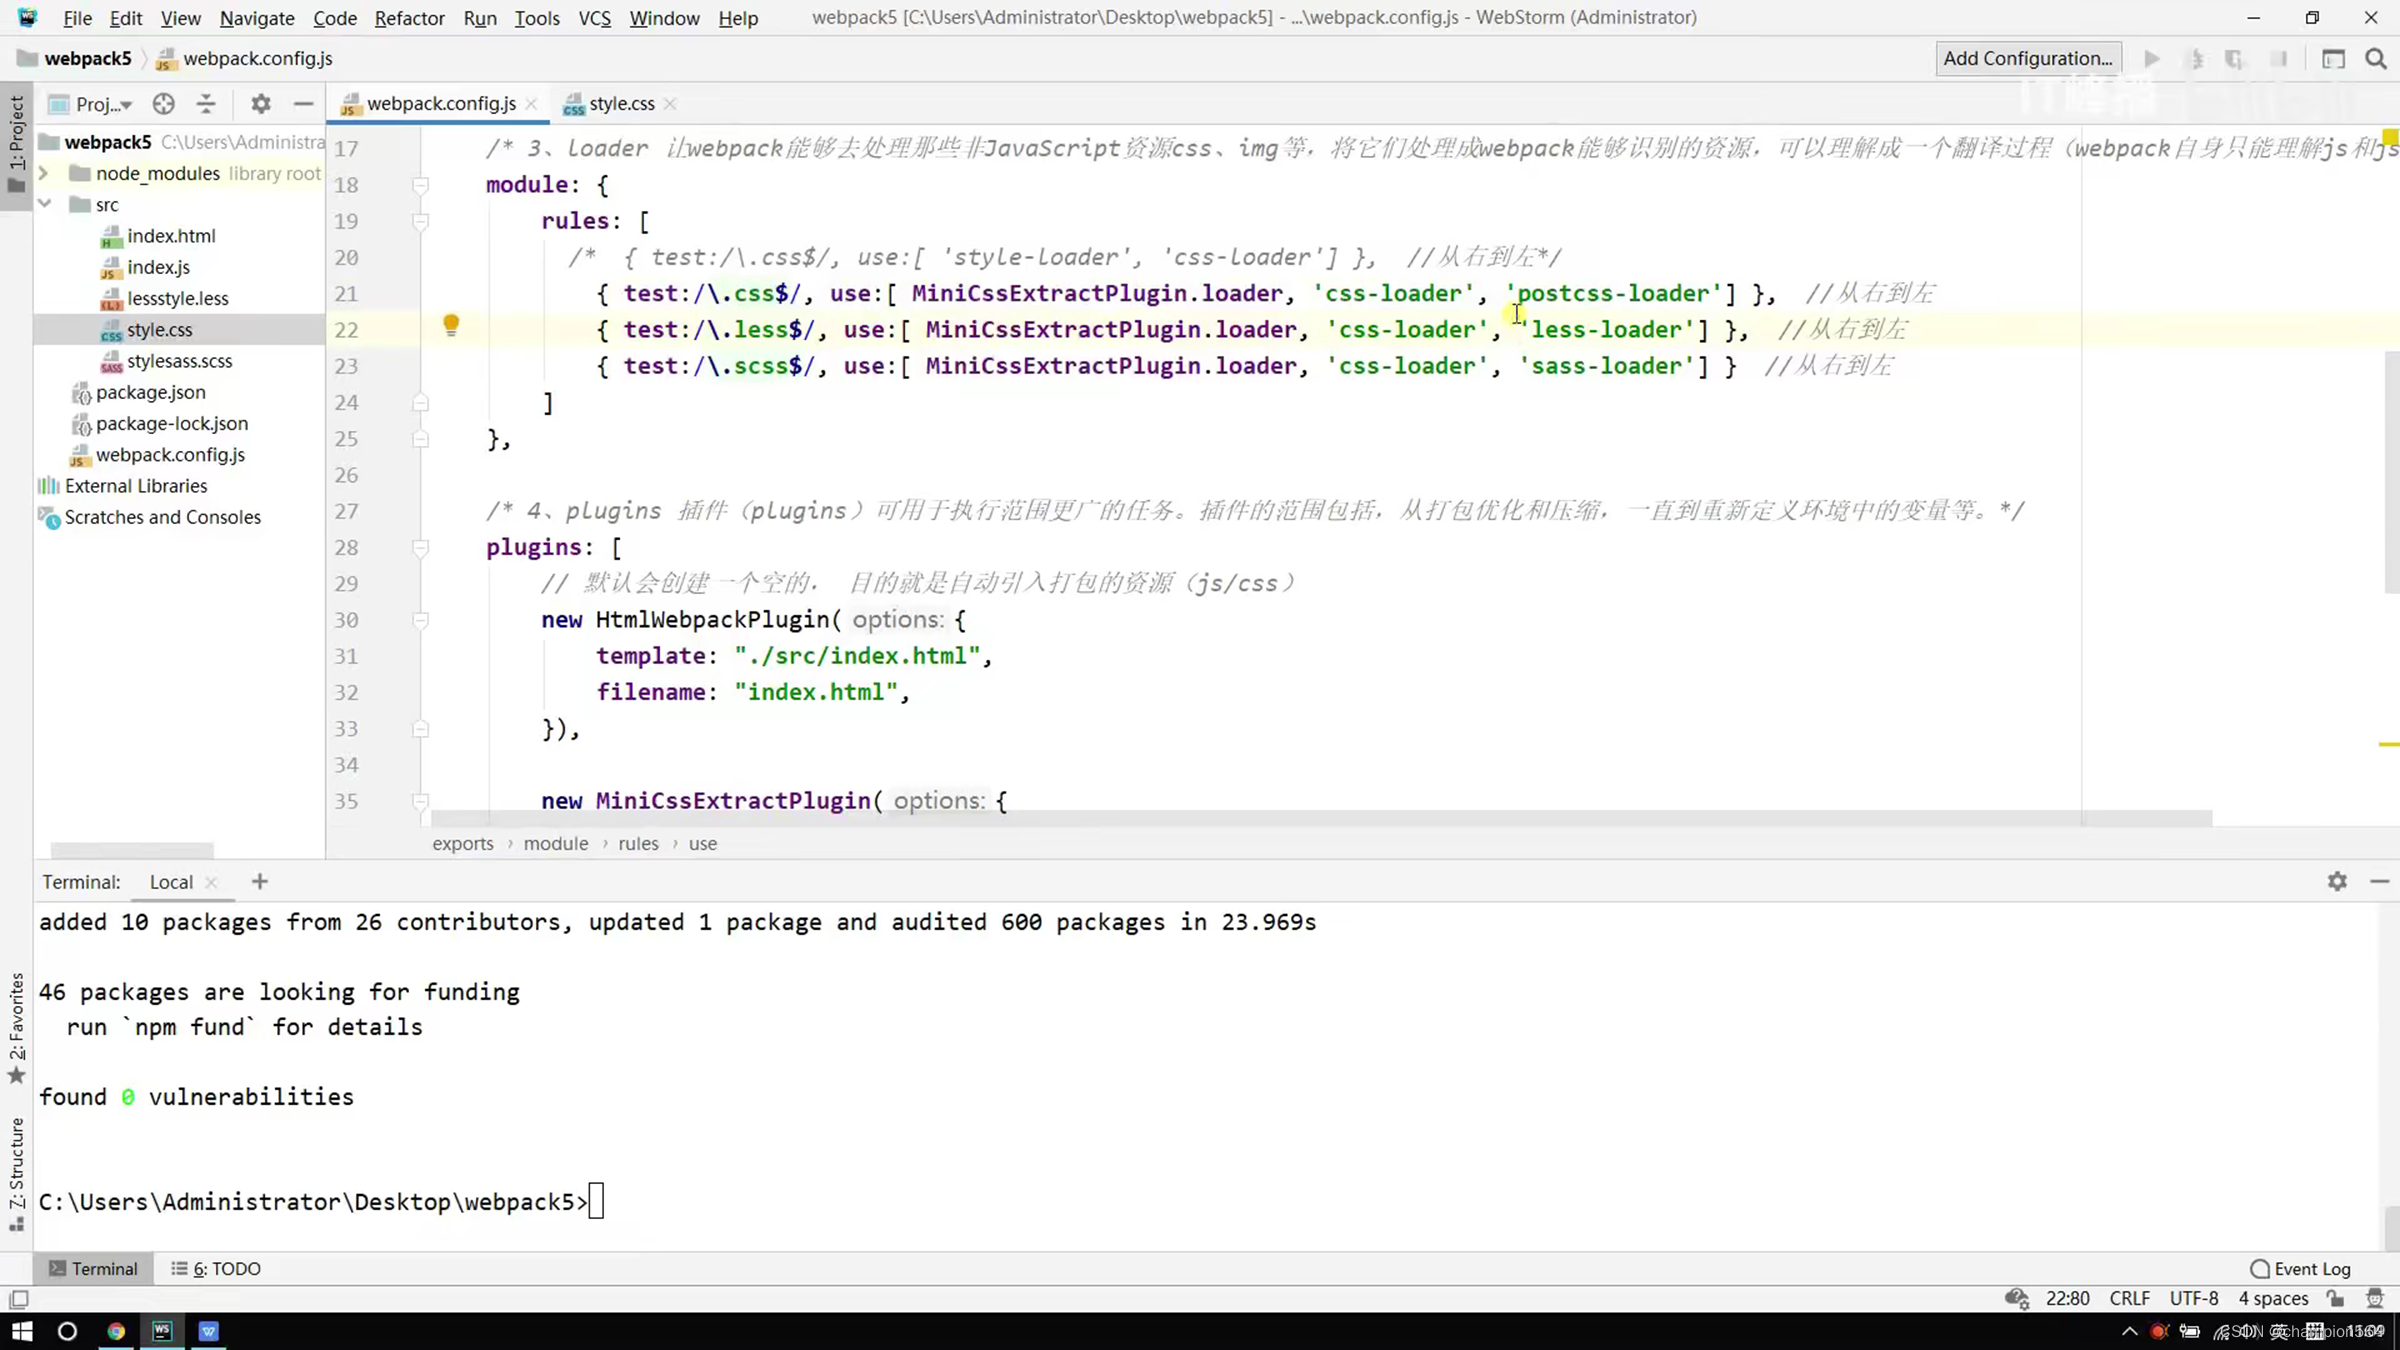Click the inspections profile icon in status bar
This screenshot has width=2400, height=1350.
[x=2375, y=1298]
